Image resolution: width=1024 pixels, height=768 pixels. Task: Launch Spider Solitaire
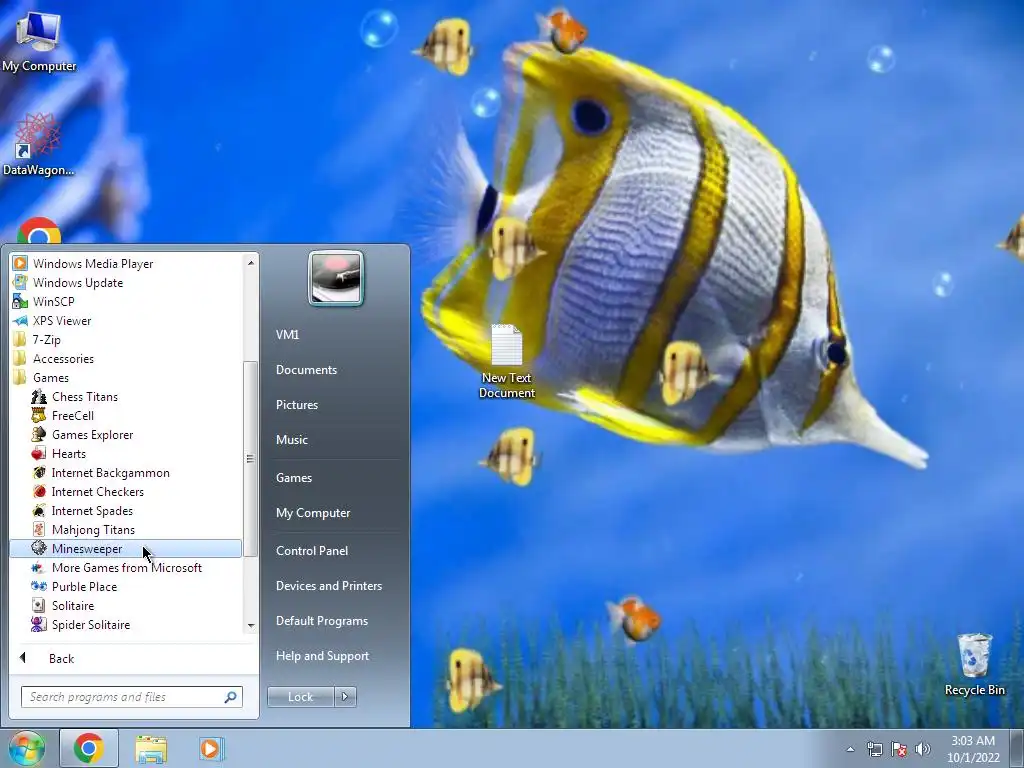(x=126, y=624)
